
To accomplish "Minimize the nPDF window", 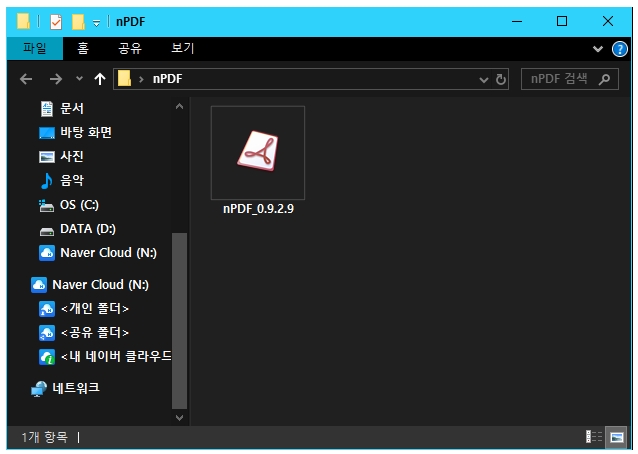I will (517, 21).
